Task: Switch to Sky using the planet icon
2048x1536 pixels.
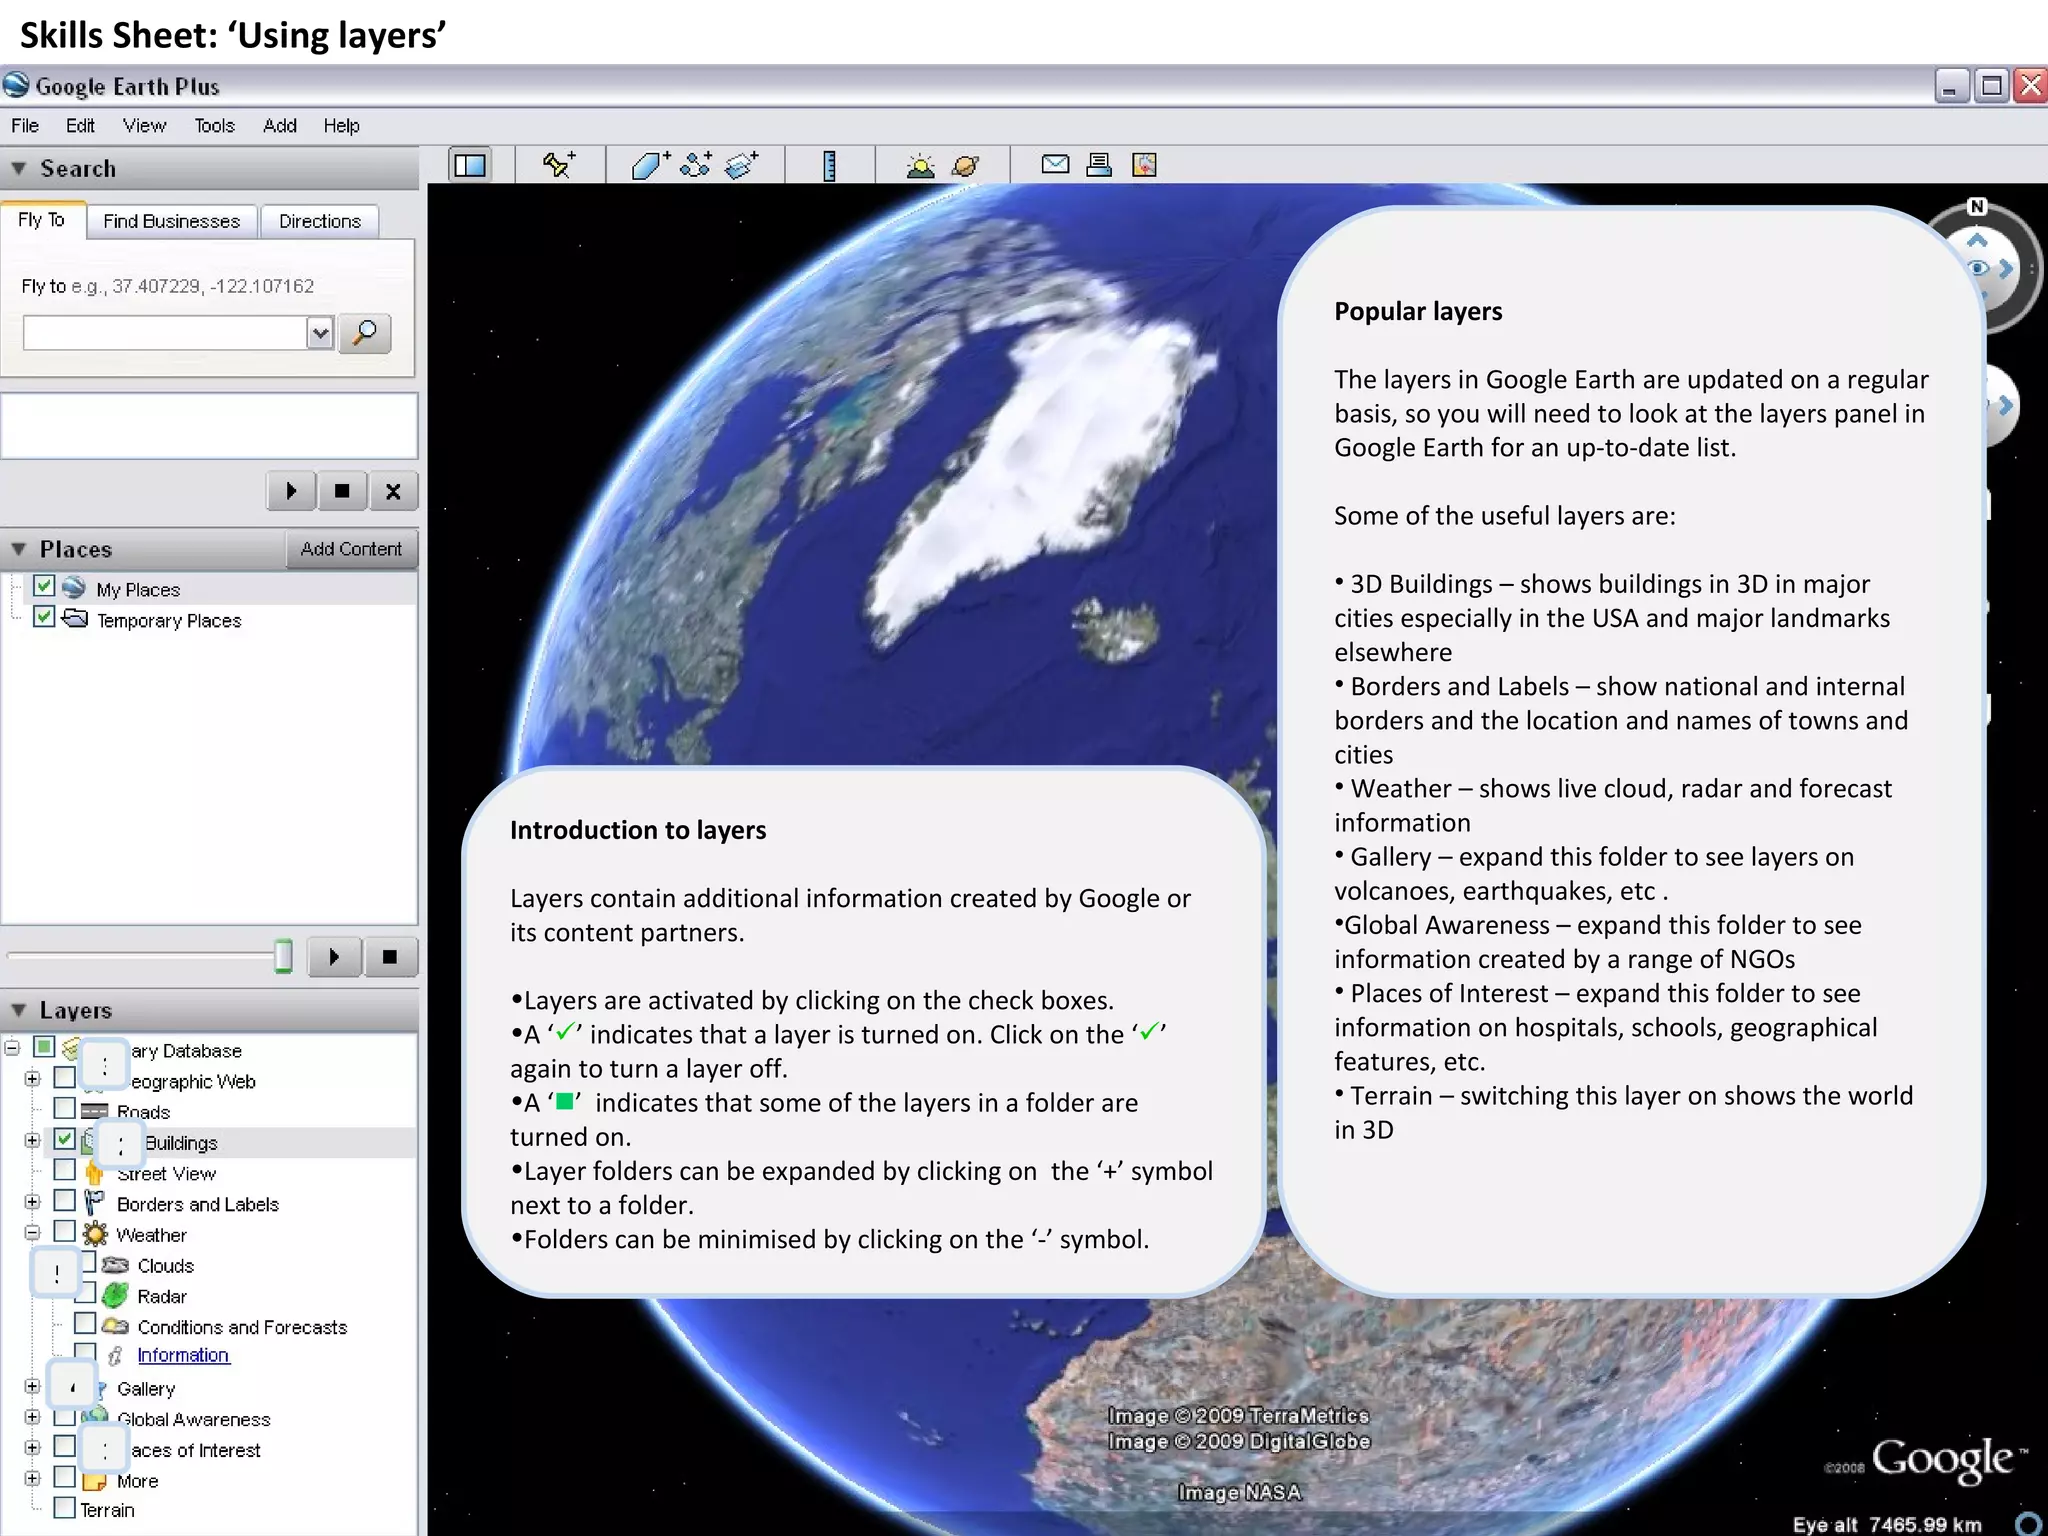Action: coord(966,165)
